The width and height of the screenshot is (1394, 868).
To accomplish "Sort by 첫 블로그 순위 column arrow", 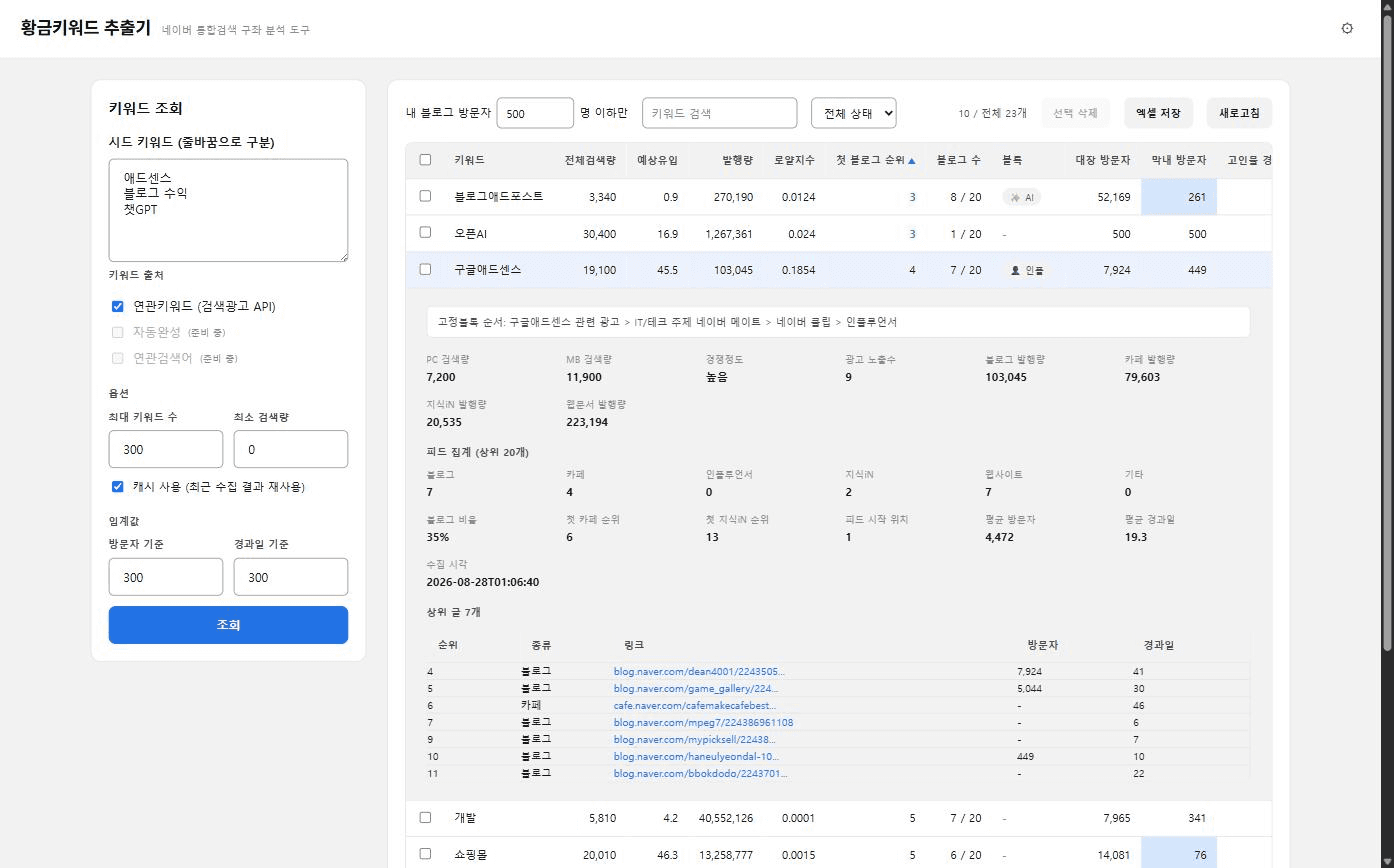I will (x=911, y=160).
